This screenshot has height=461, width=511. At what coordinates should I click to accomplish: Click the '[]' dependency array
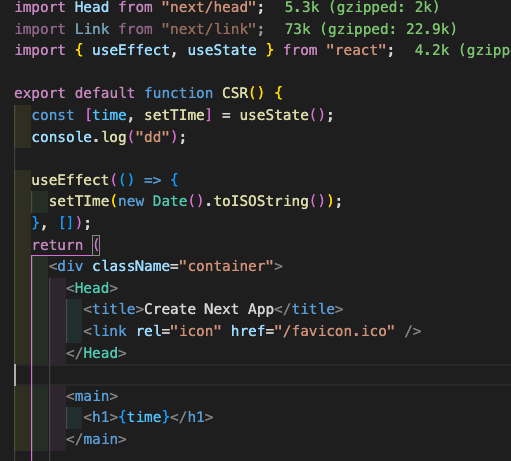click(66, 223)
